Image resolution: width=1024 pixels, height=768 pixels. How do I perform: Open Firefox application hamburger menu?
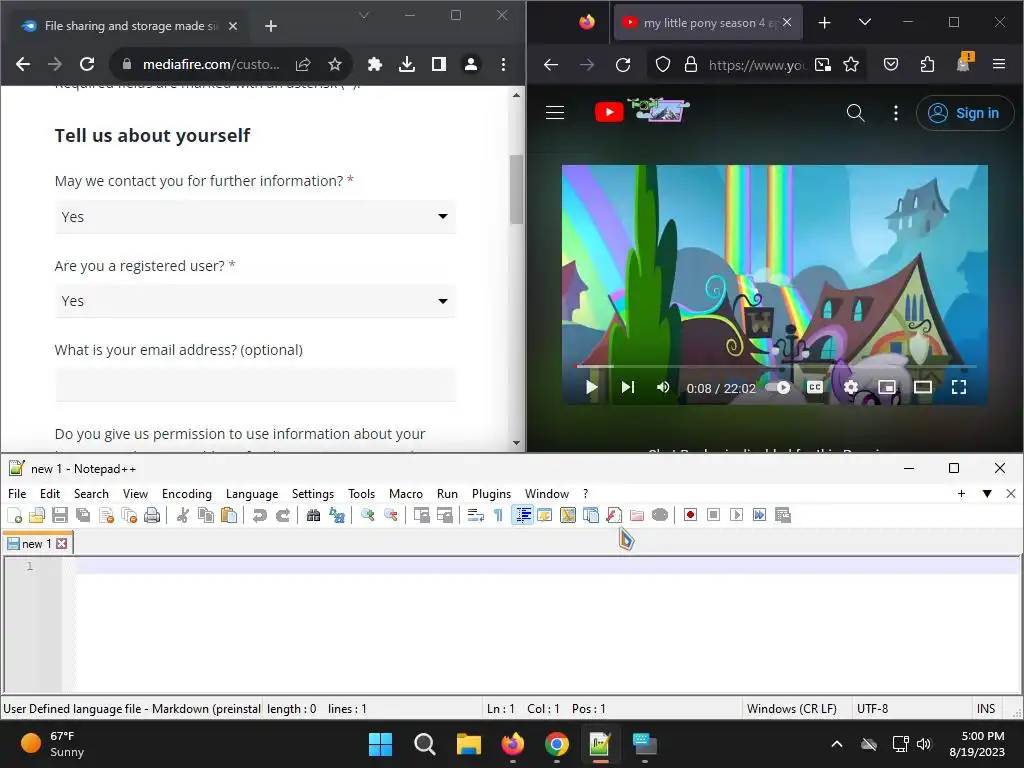(x=999, y=64)
